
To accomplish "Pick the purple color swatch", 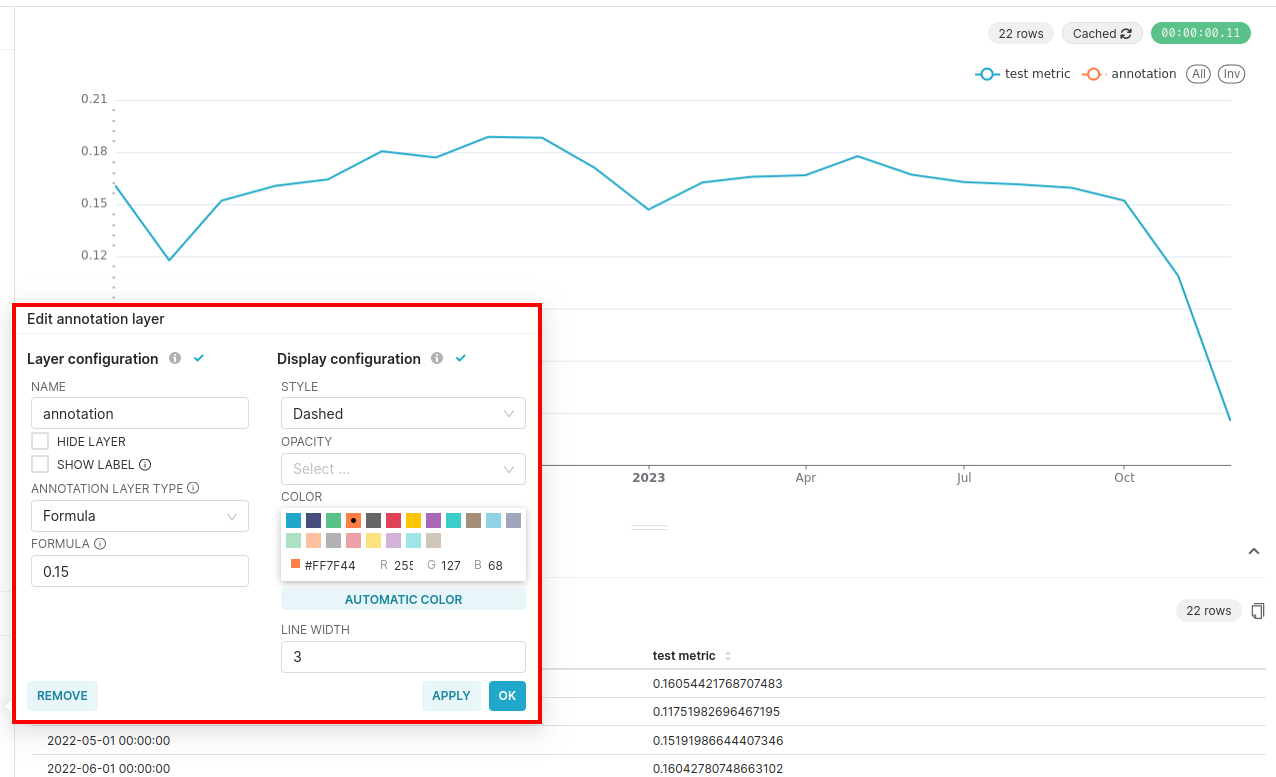I will point(433,520).
